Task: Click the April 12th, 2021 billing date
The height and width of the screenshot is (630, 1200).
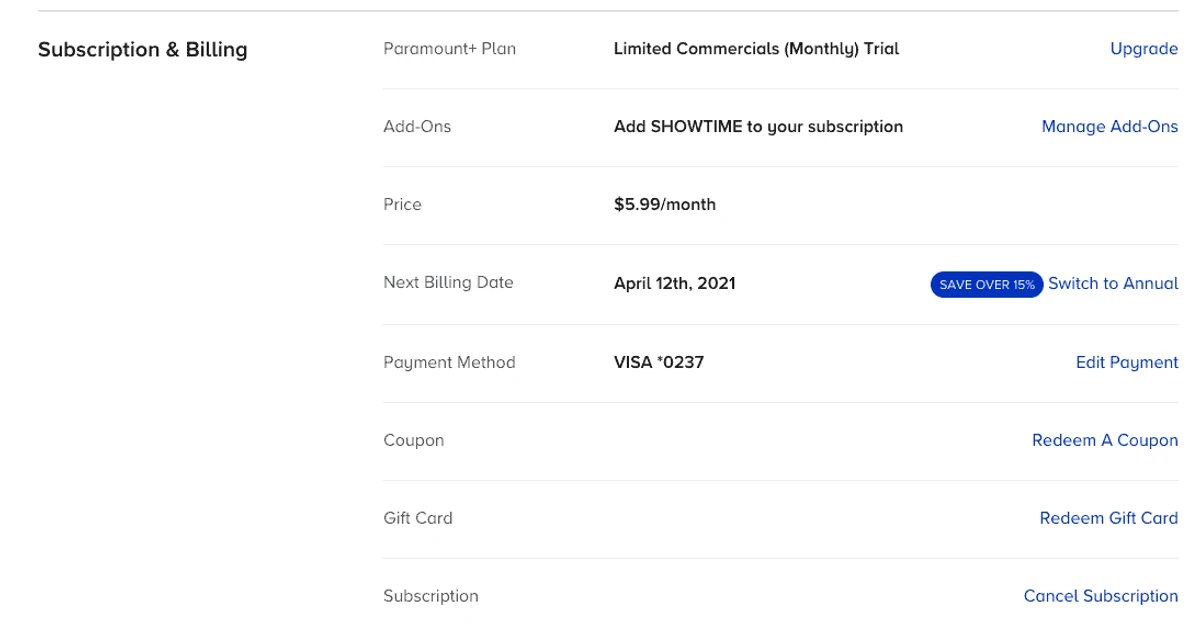Action: point(675,283)
